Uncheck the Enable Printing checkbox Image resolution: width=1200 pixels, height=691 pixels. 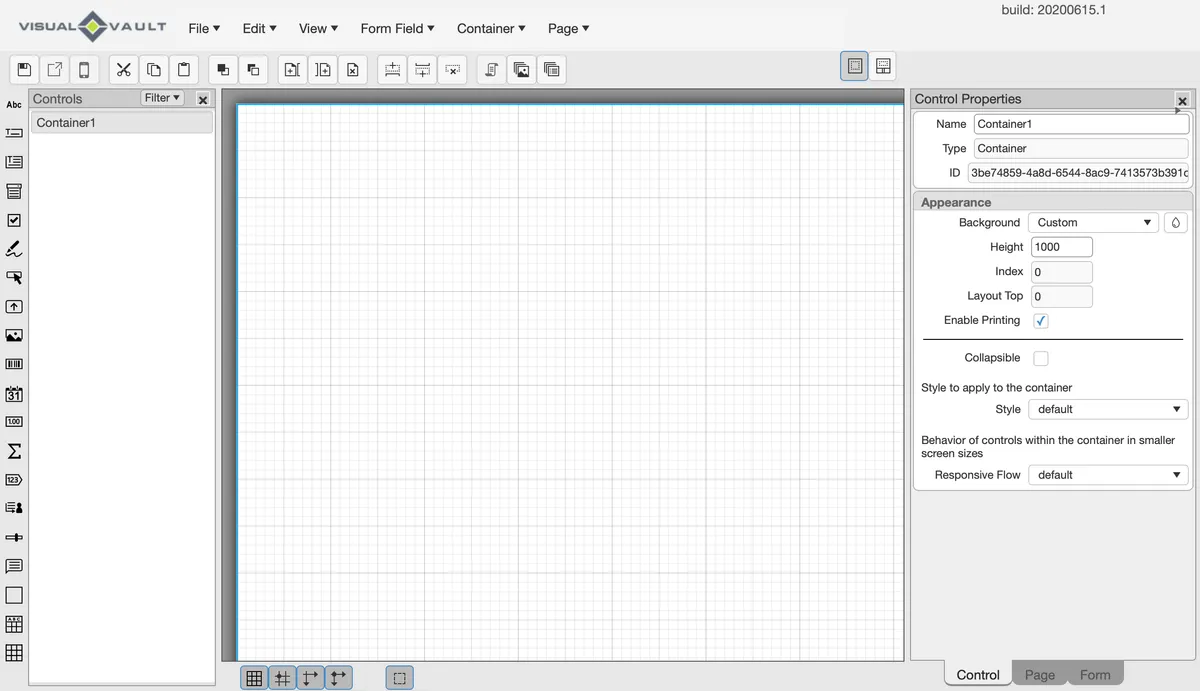coord(1041,320)
